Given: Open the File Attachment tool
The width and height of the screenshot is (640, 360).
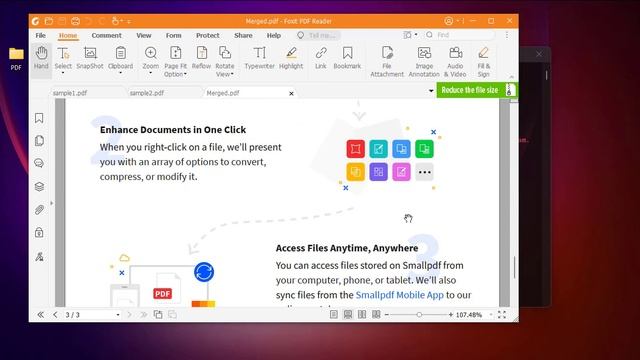Looking at the screenshot, I should pyautogui.click(x=387, y=61).
